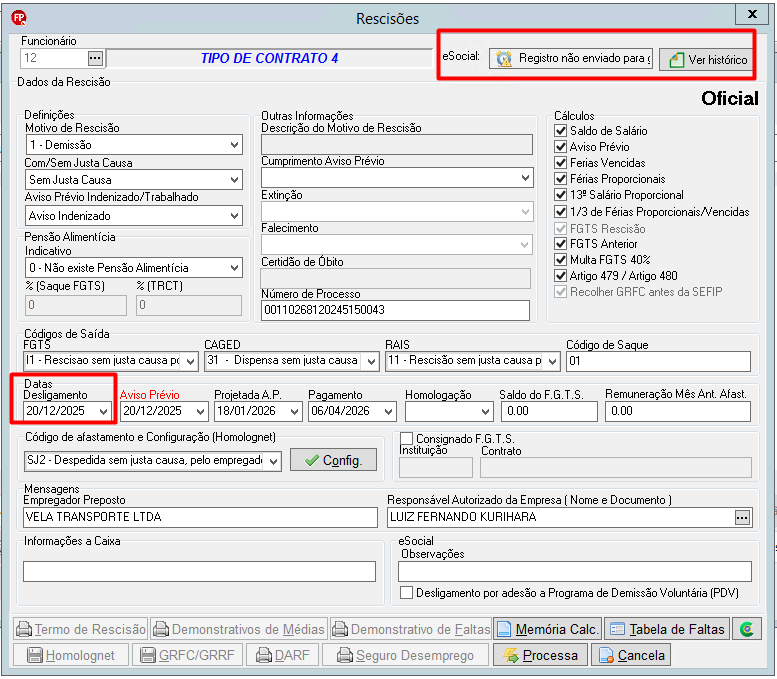Open Pensão Alimentícia Indicativo dropdown
Viewport: 777px width, 679px height.
coord(234,268)
